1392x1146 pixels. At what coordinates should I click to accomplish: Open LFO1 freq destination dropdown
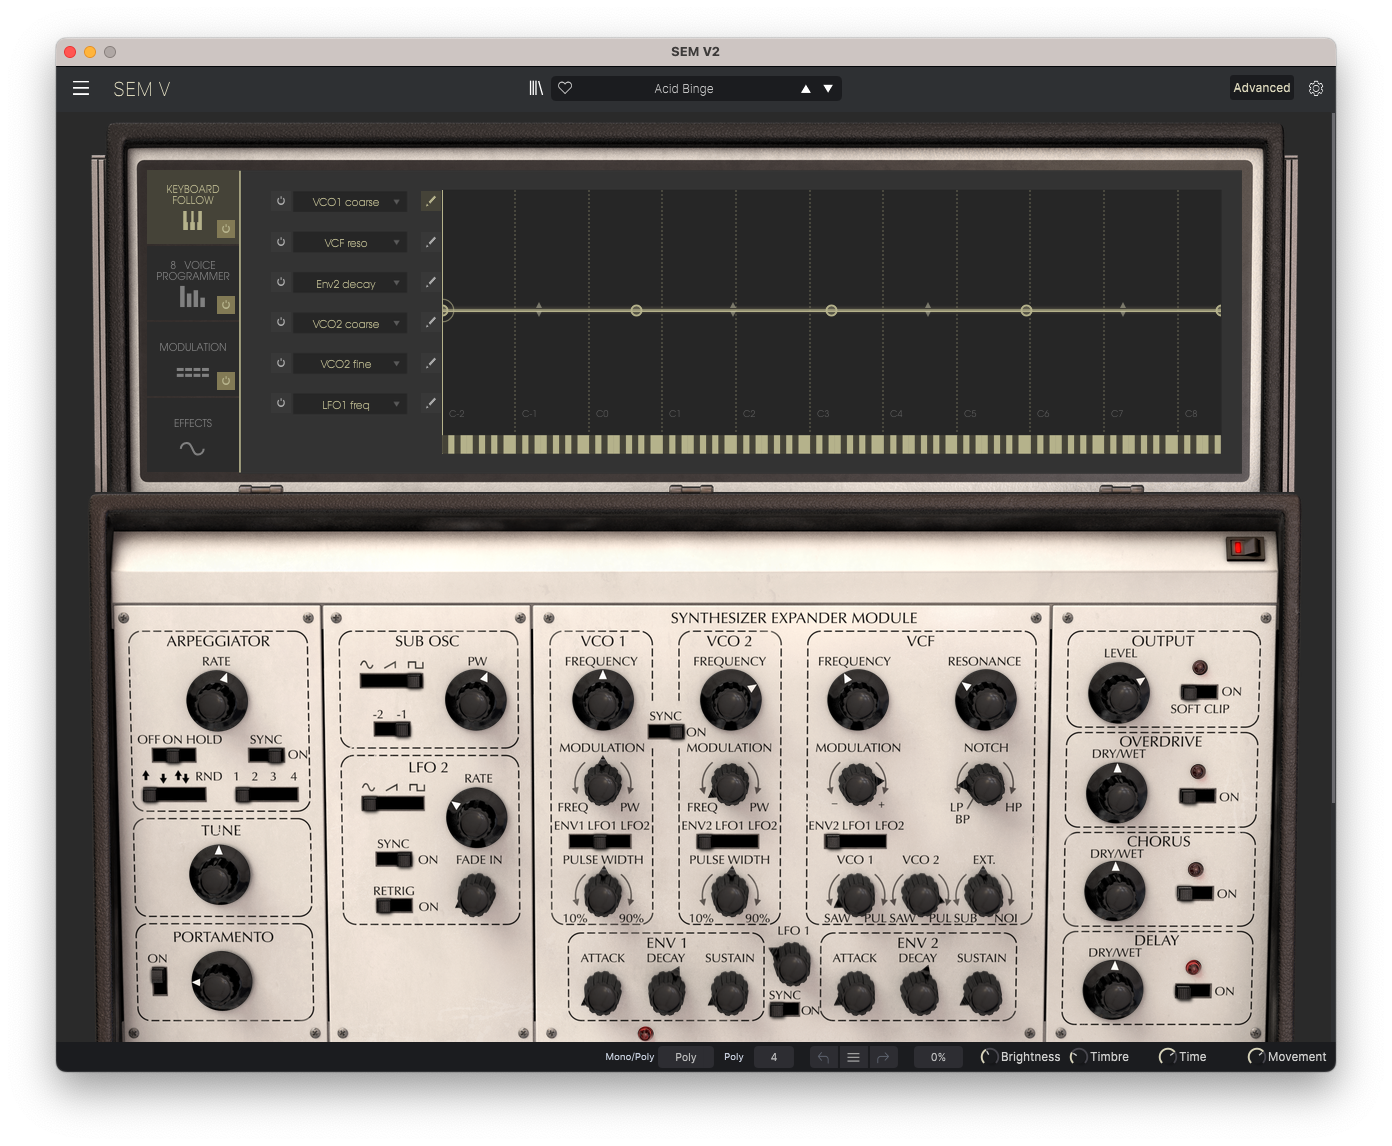(x=350, y=404)
